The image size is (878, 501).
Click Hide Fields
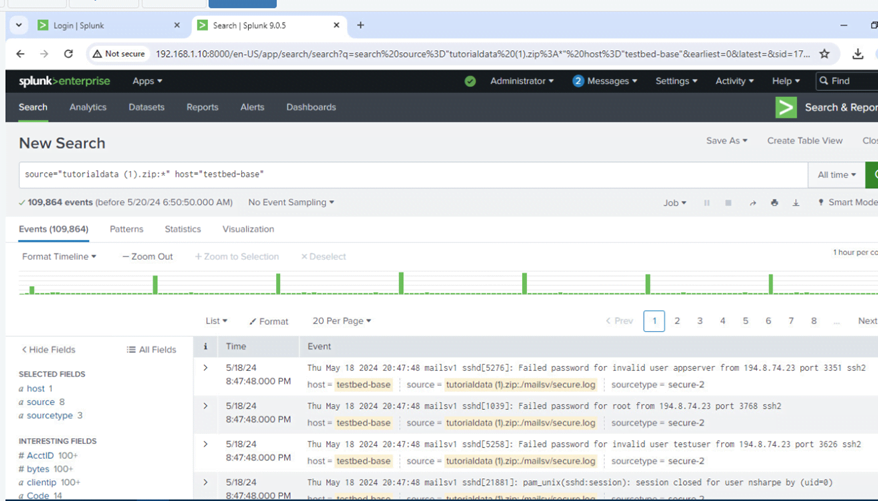pyautogui.click(x=48, y=350)
